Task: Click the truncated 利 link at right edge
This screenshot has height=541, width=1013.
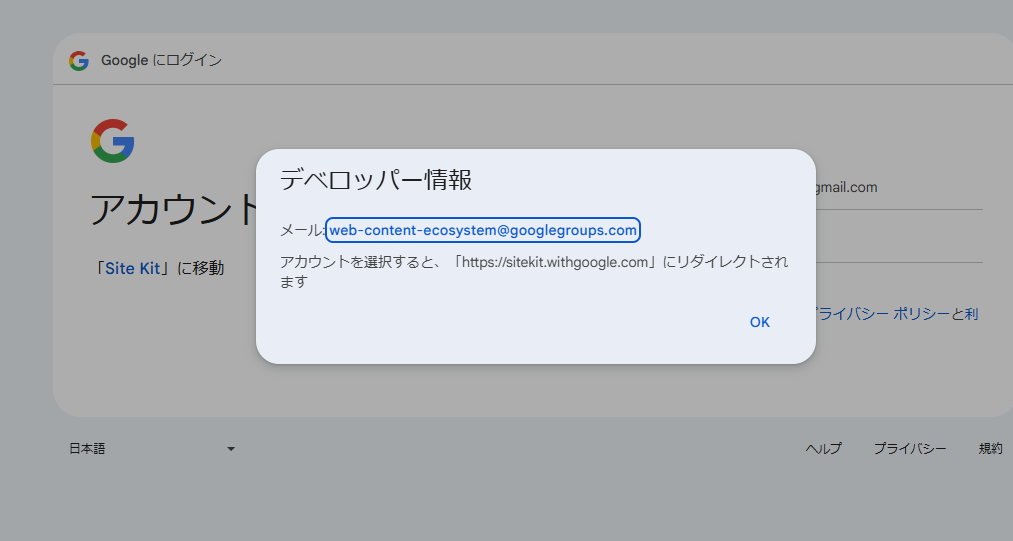Action: point(970,314)
